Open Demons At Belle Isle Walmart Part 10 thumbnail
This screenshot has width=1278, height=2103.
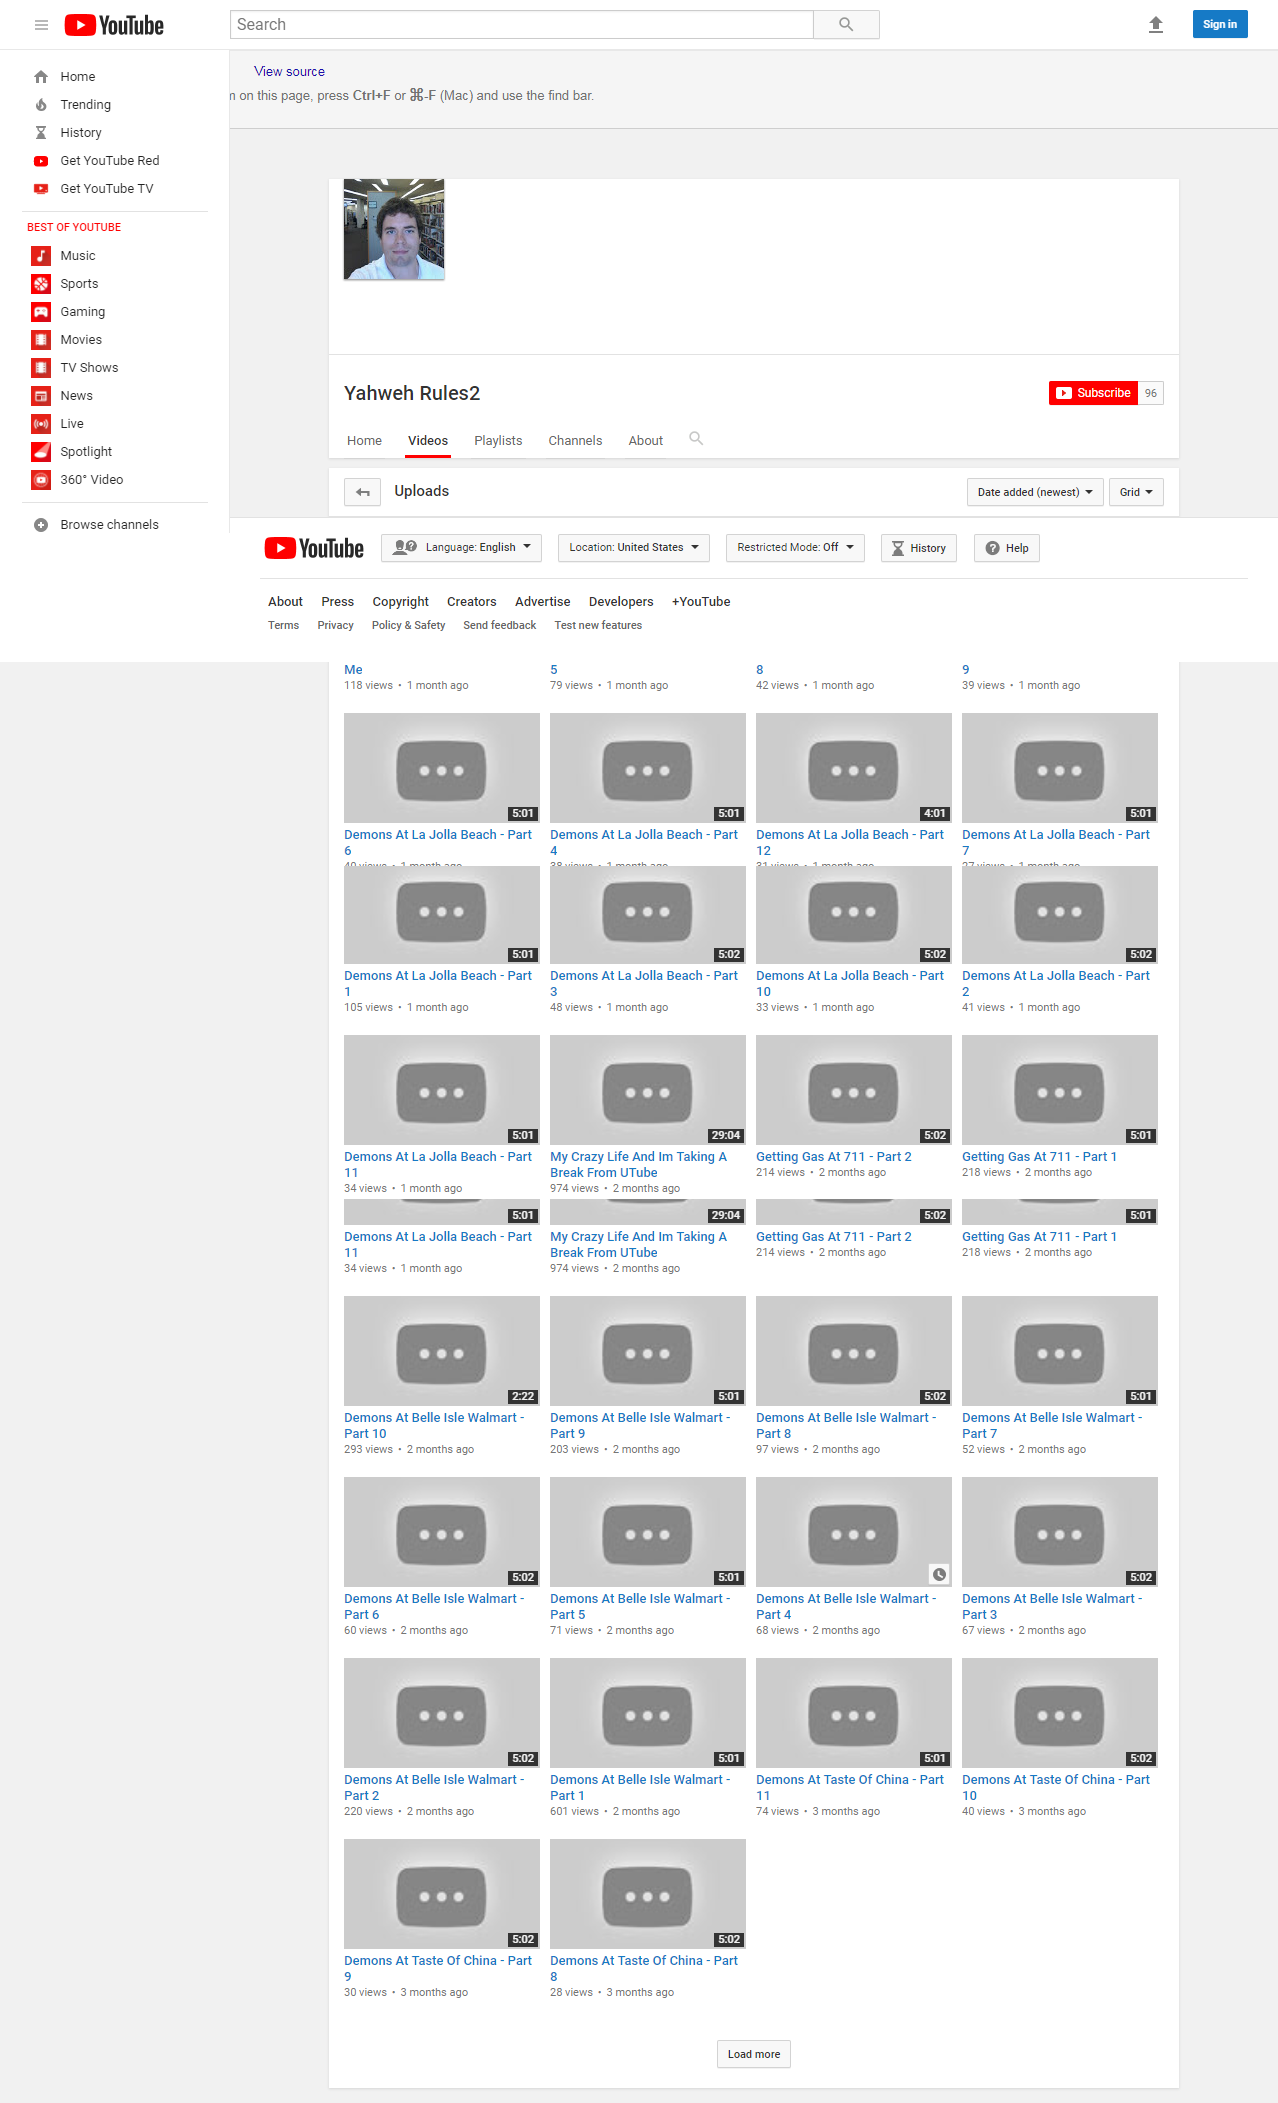[442, 1351]
